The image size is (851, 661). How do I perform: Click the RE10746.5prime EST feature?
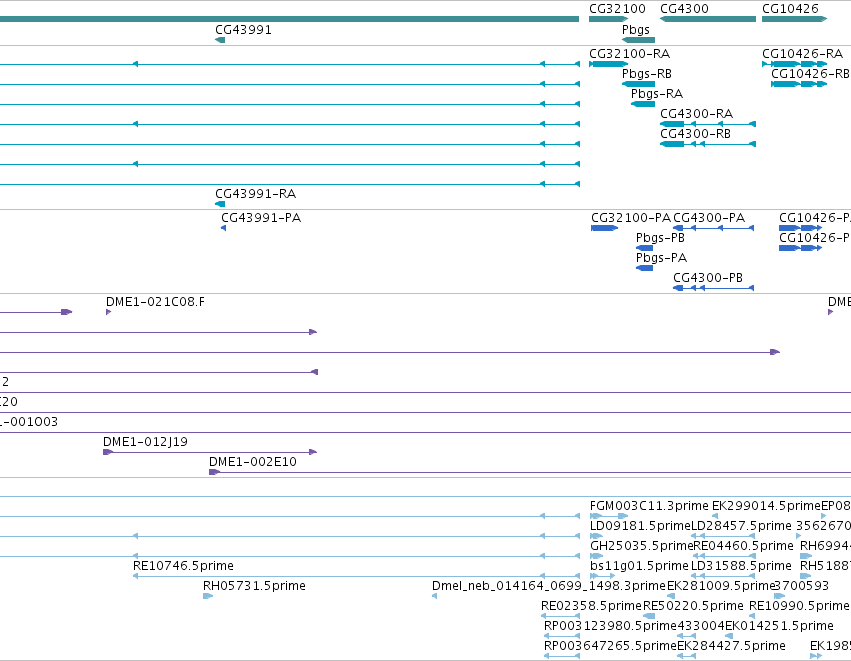pyautogui.click(x=357, y=576)
